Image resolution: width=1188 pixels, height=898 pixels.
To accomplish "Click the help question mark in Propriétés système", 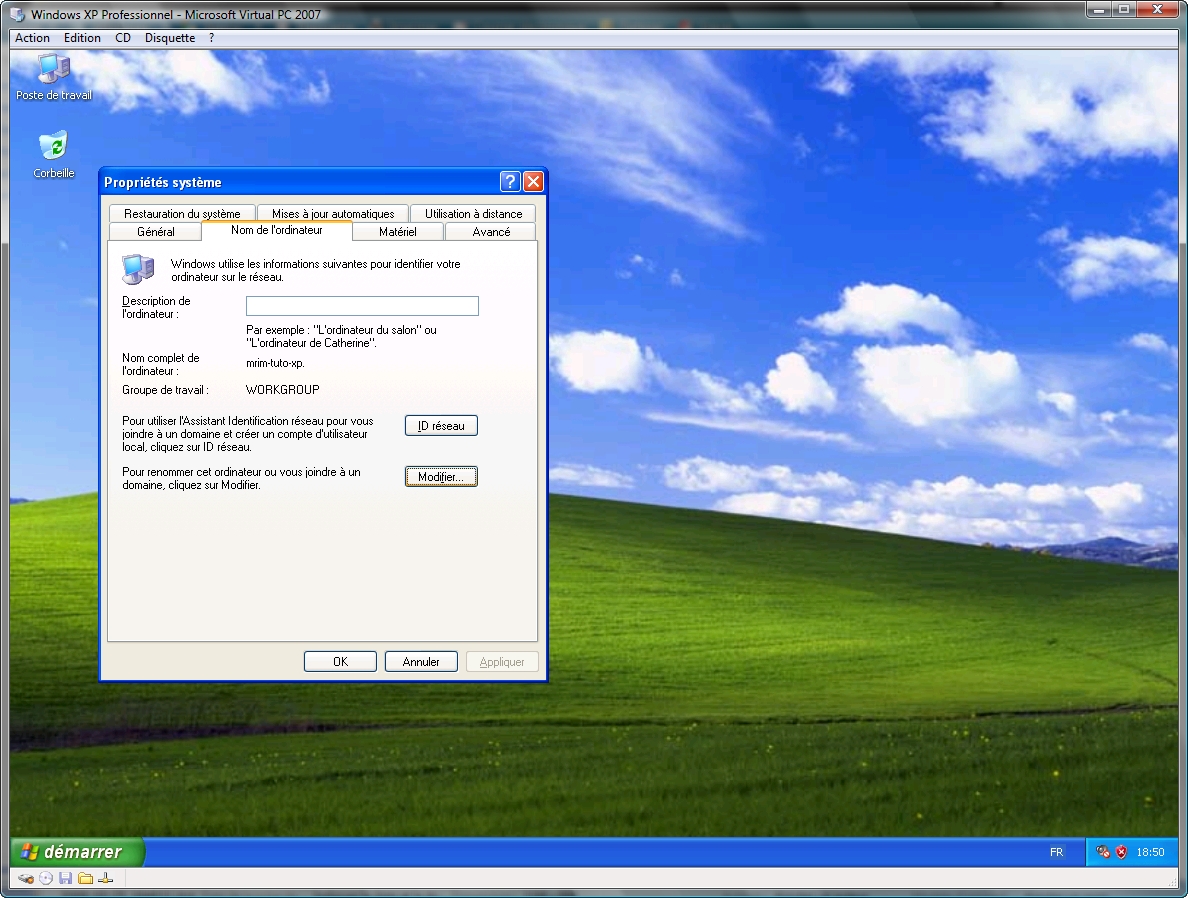I will click(x=510, y=181).
